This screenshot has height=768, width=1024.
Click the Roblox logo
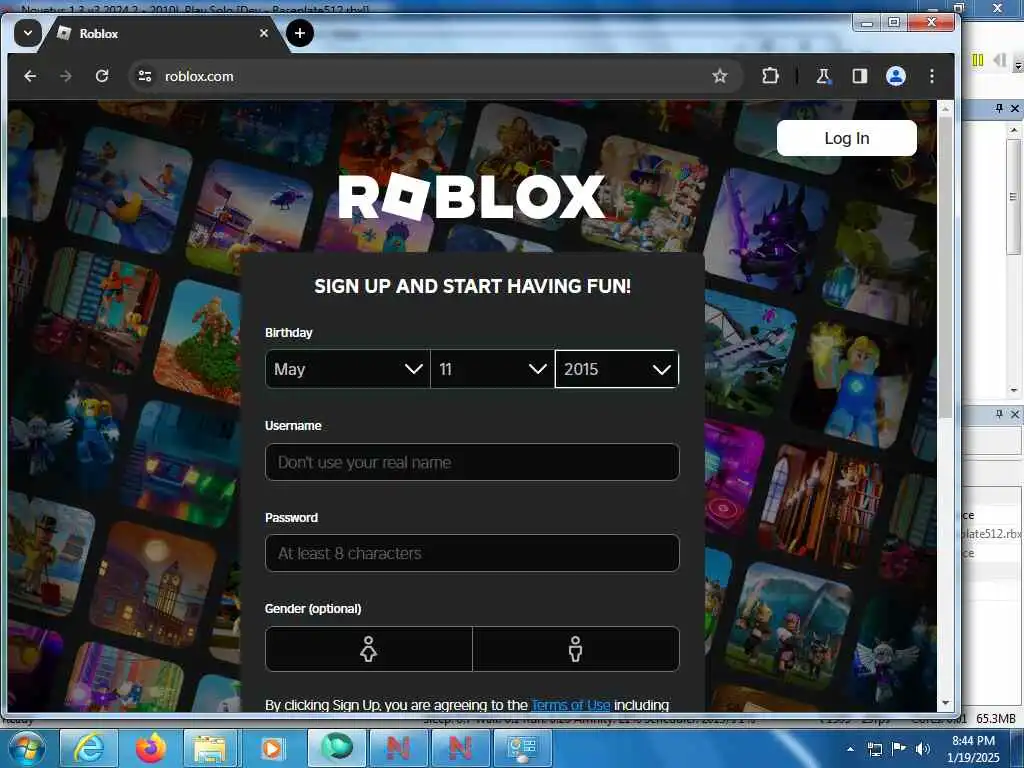coord(472,197)
